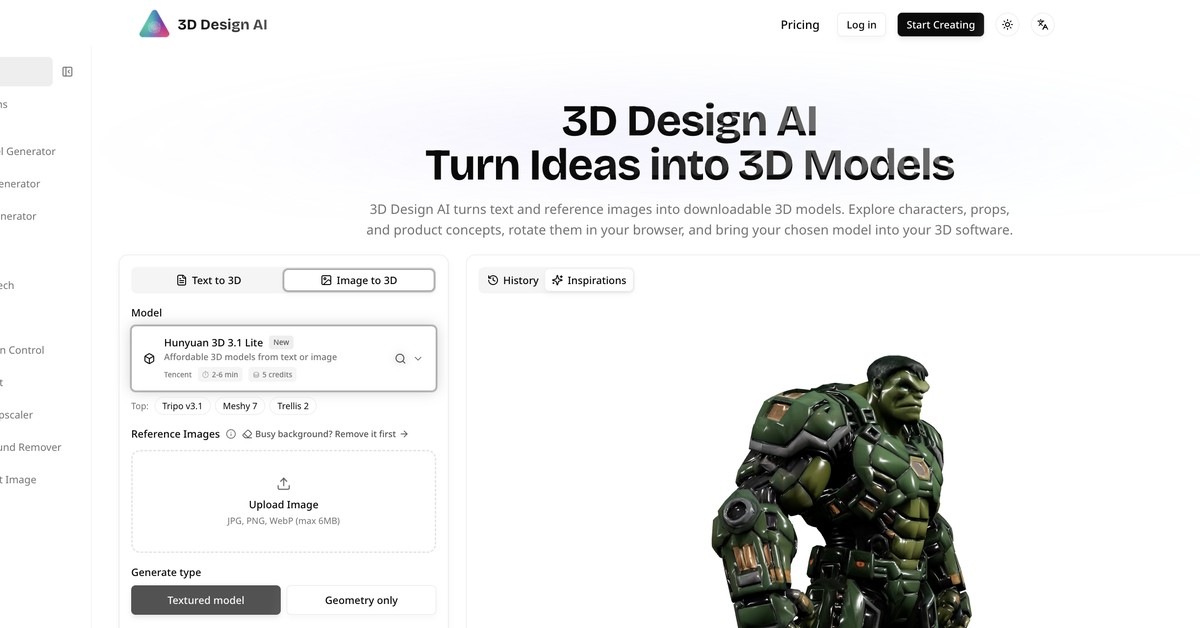Open the Pricing page link
The height and width of the screenshot is (628, 1200).
pyautogui.click(x=800, y=25)
